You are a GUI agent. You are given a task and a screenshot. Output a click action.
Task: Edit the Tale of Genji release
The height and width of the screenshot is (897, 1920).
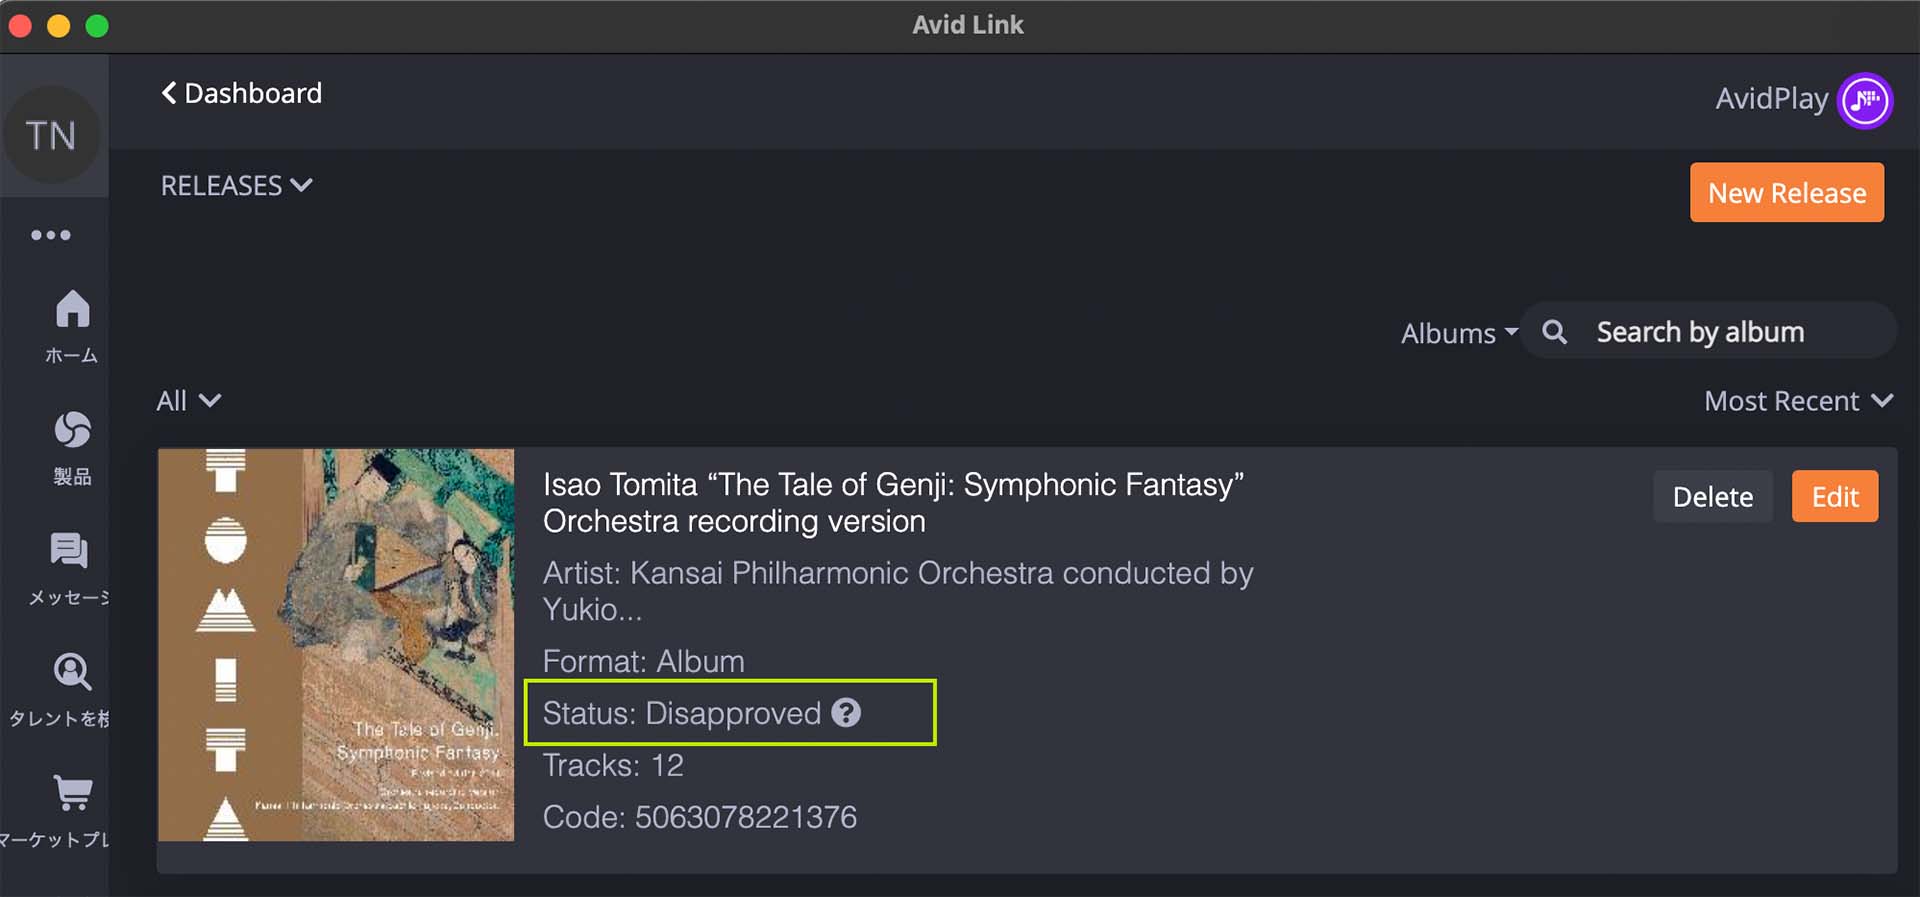pyautogui.click(x=1834, y=497)
